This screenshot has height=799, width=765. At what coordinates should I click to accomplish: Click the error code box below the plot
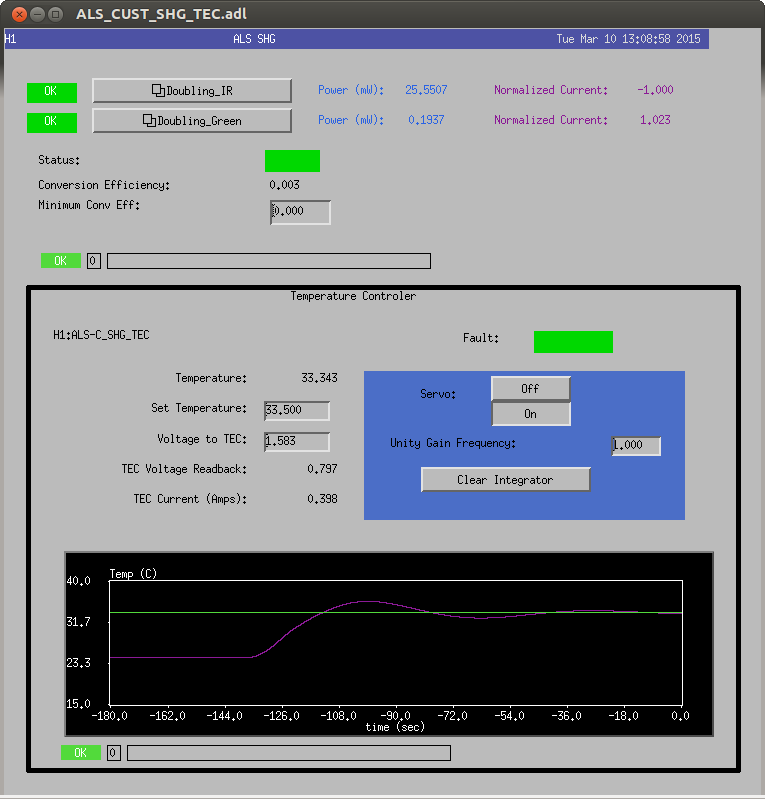point(113,753)
